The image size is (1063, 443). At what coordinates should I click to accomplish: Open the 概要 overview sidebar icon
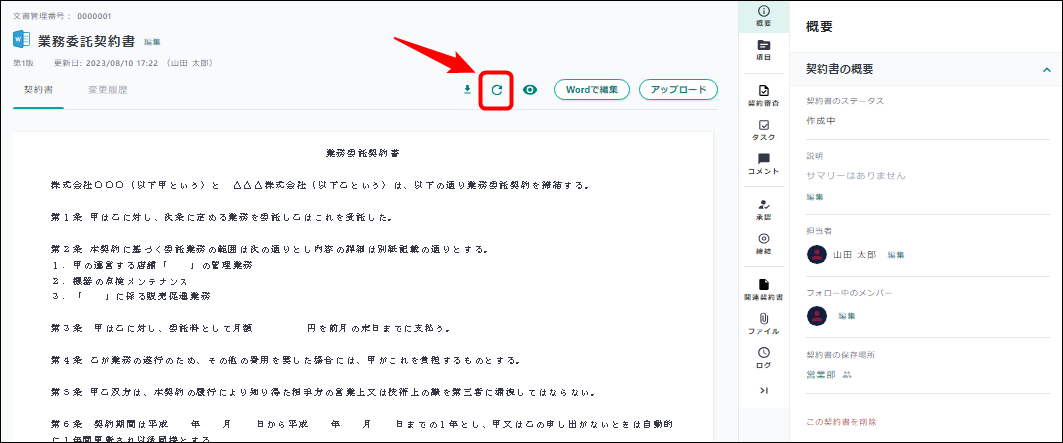point(764,15)
